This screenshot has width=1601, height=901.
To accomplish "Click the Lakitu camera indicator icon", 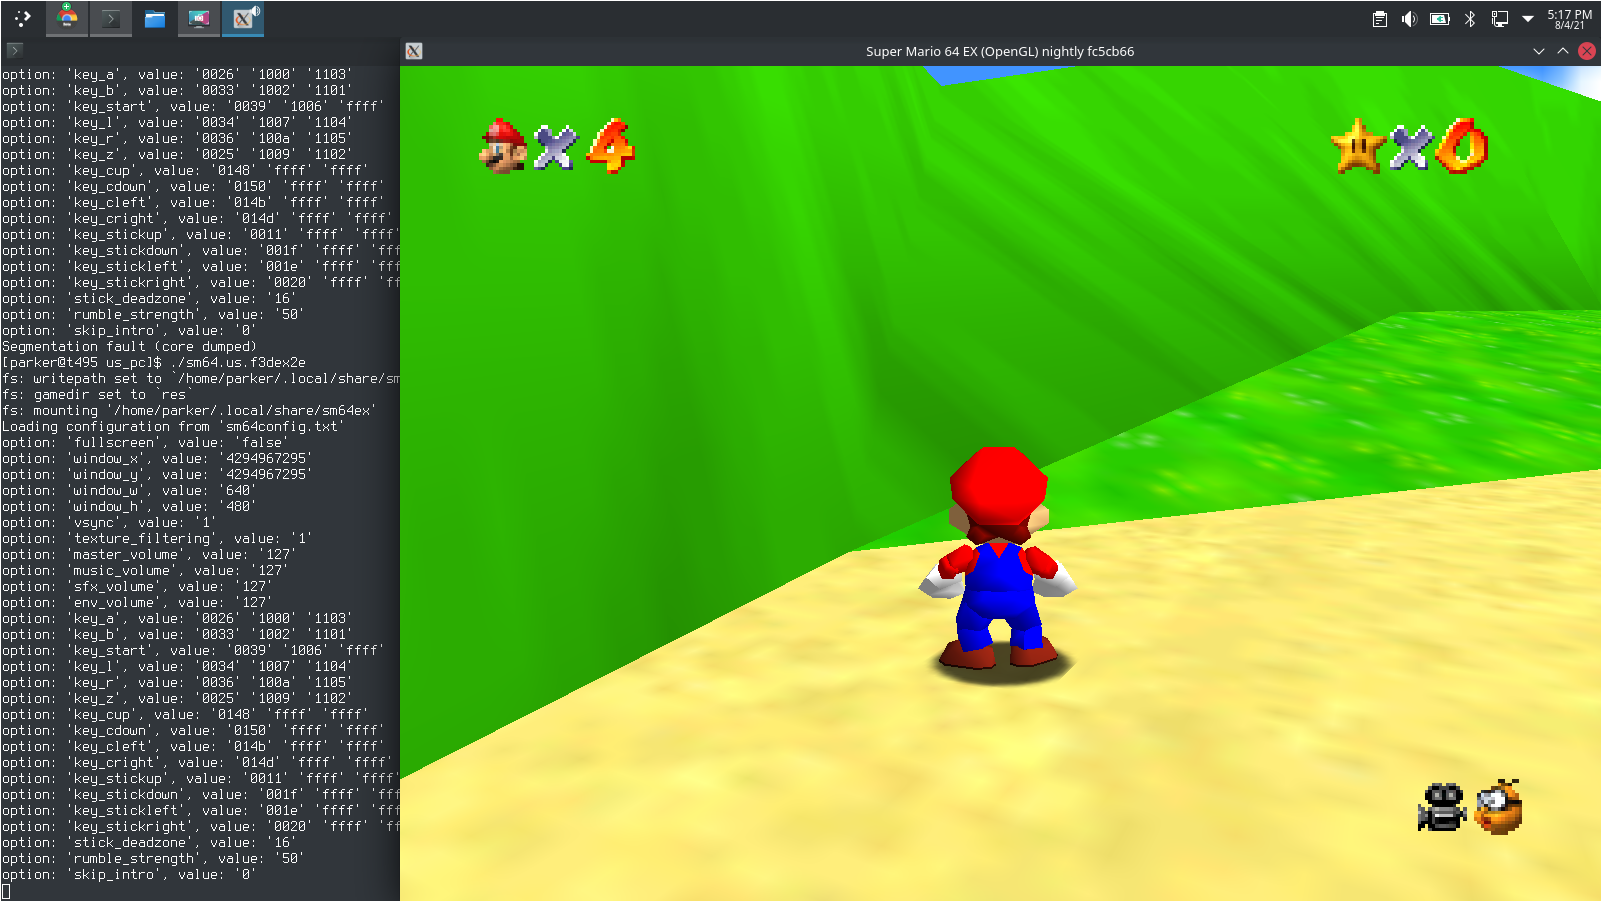I will 1498,805.
